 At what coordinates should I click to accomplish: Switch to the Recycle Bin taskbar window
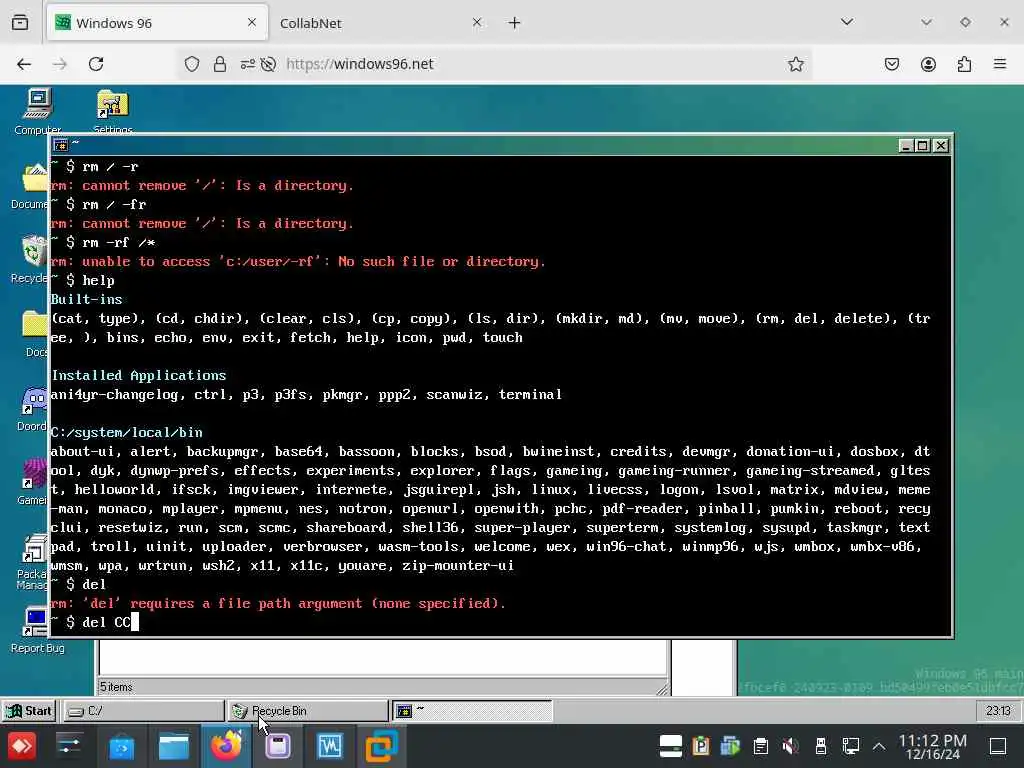[x=308, y=711]
